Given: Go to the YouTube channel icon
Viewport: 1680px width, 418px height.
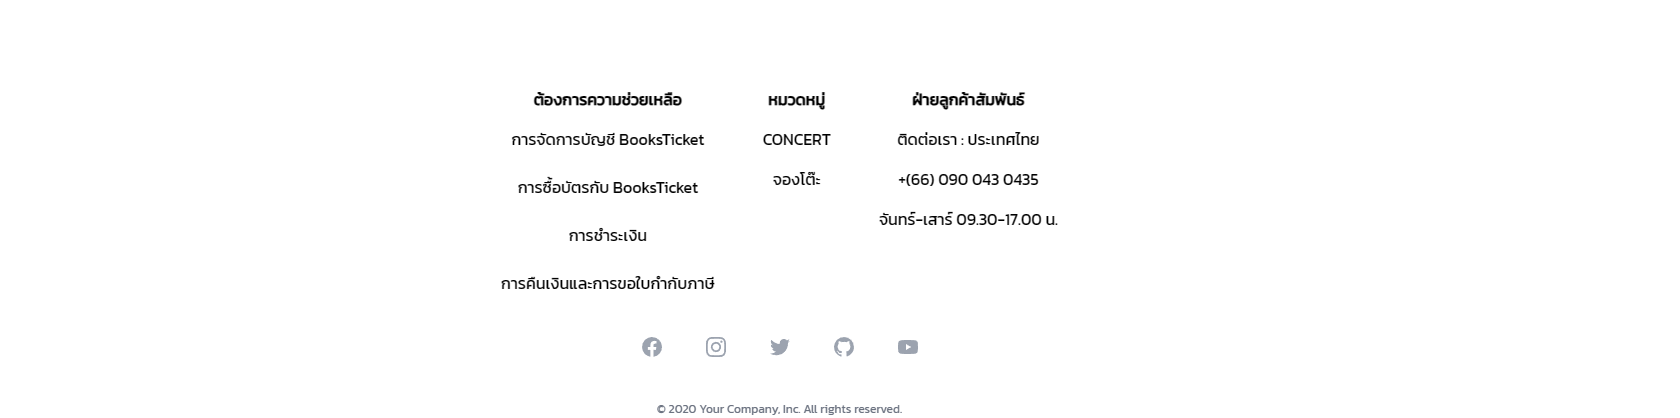Looking at the screenshot, I should [908, 347].
